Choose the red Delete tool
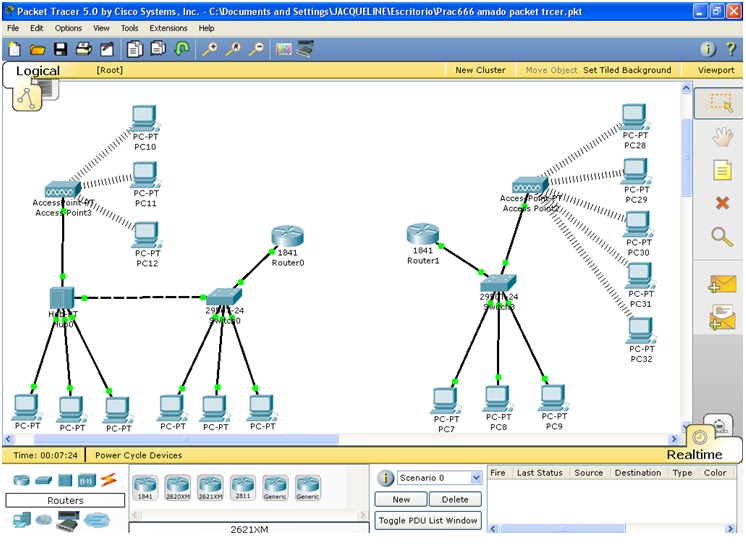The image size is (746, 552). [722, 203]
